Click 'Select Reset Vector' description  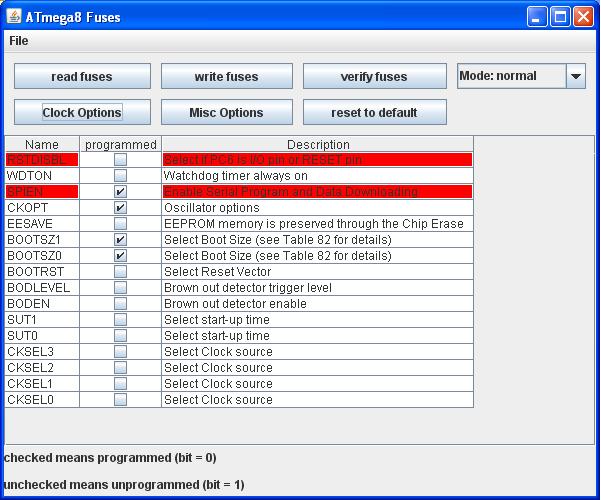click(318, 271)
